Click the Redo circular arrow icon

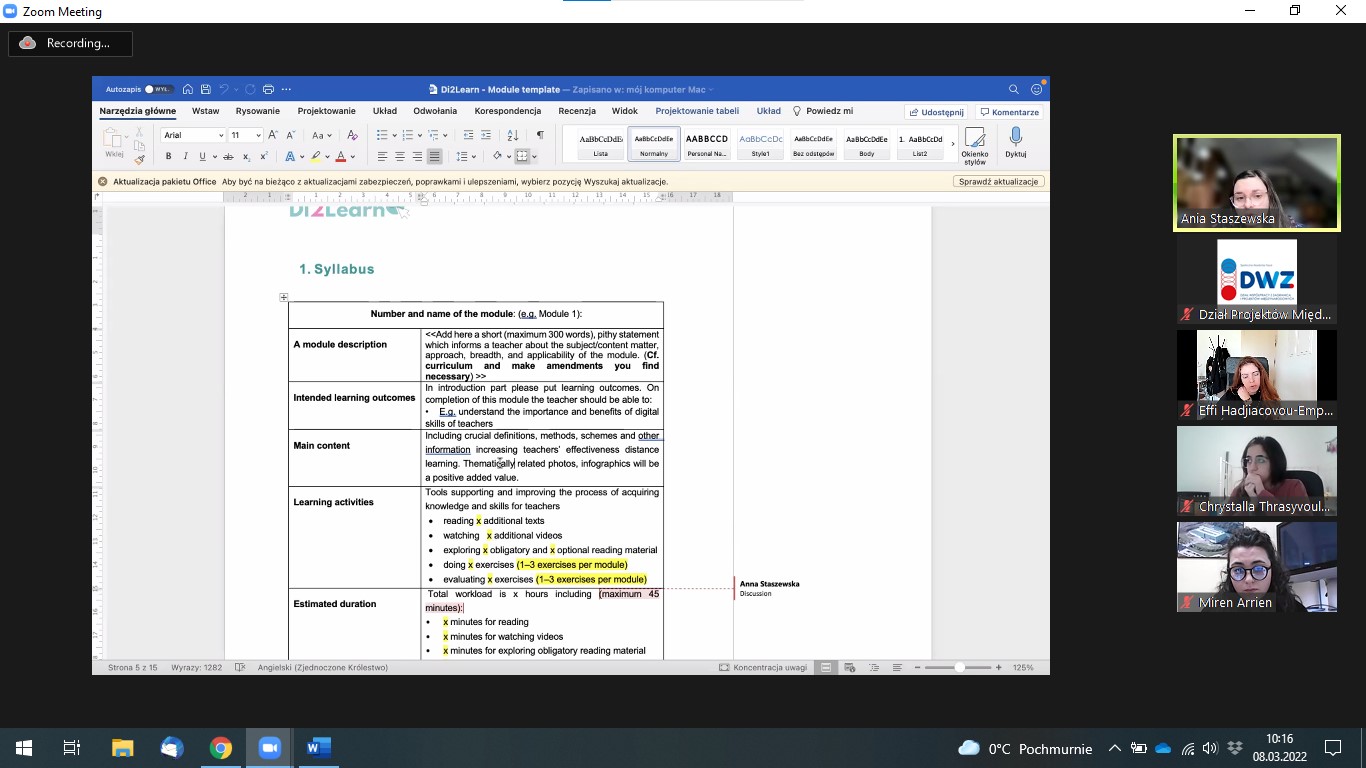[x=250, y=89]
